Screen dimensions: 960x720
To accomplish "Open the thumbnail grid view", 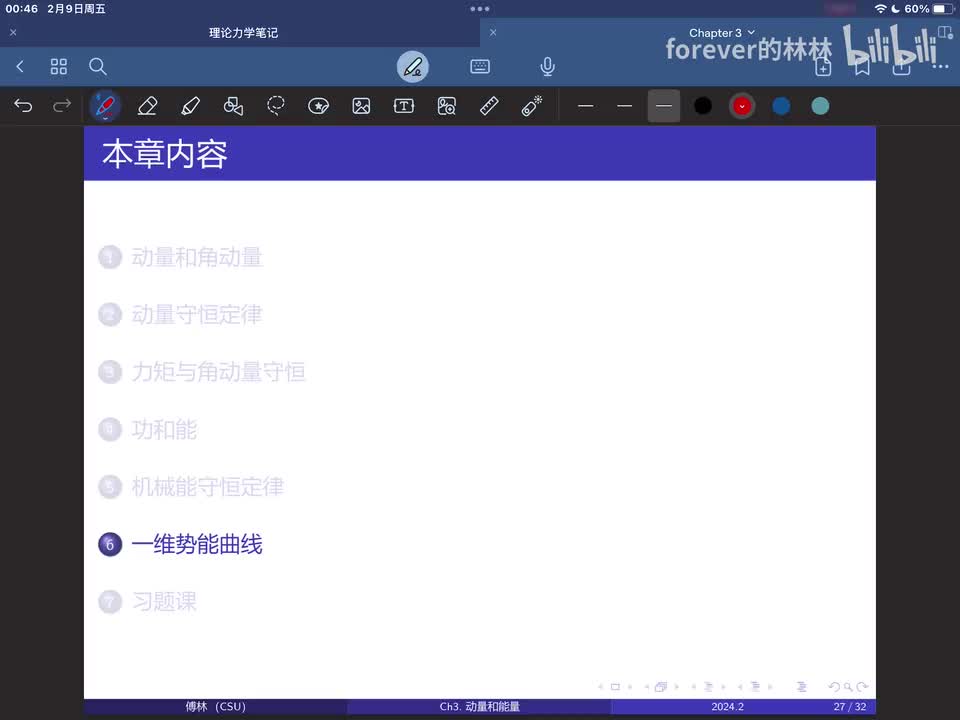I will point(59,66).
